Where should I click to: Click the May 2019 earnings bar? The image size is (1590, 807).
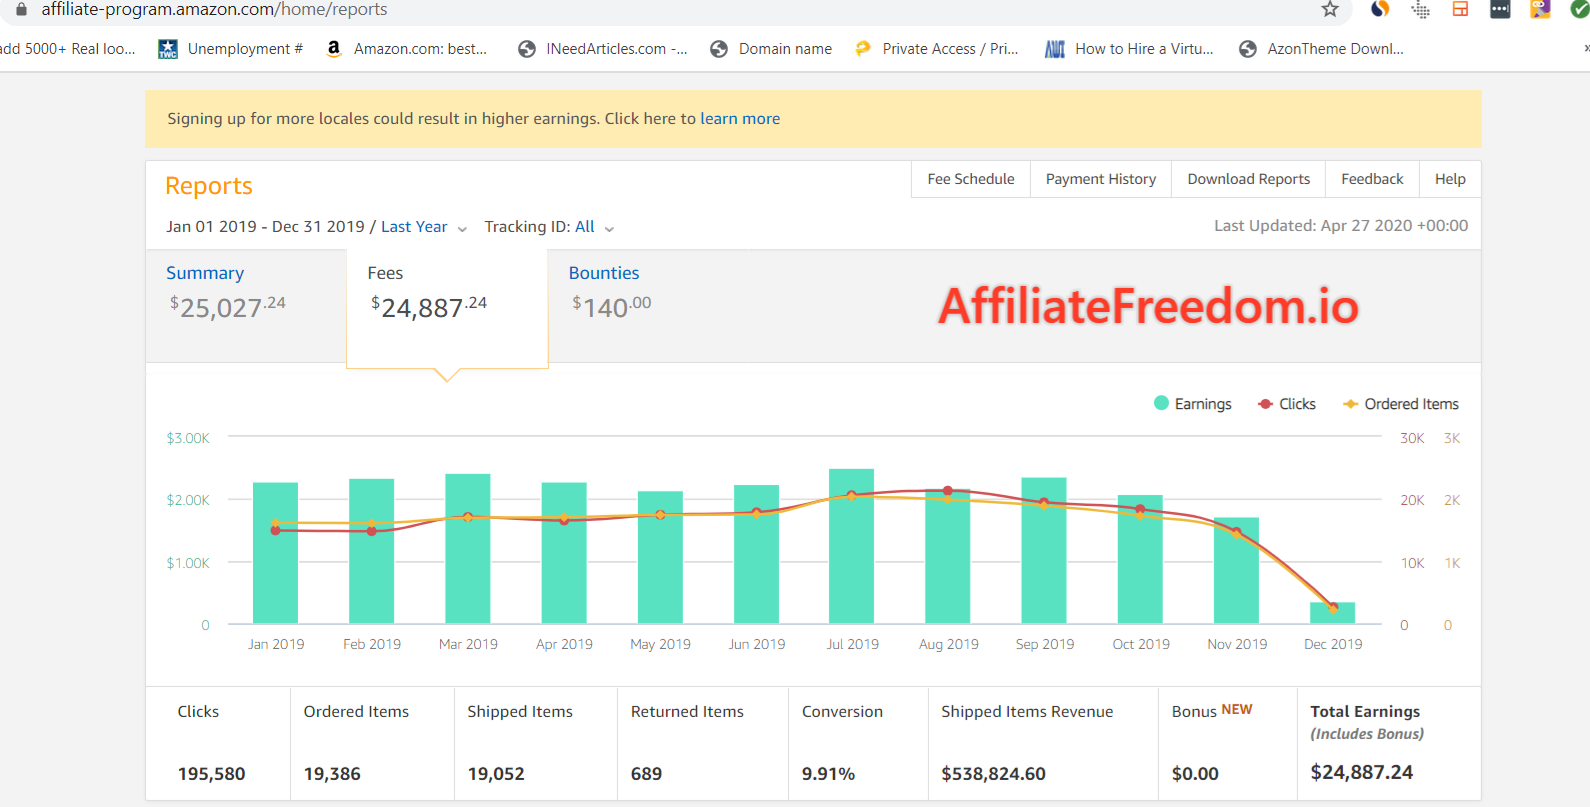coord(660,557)
